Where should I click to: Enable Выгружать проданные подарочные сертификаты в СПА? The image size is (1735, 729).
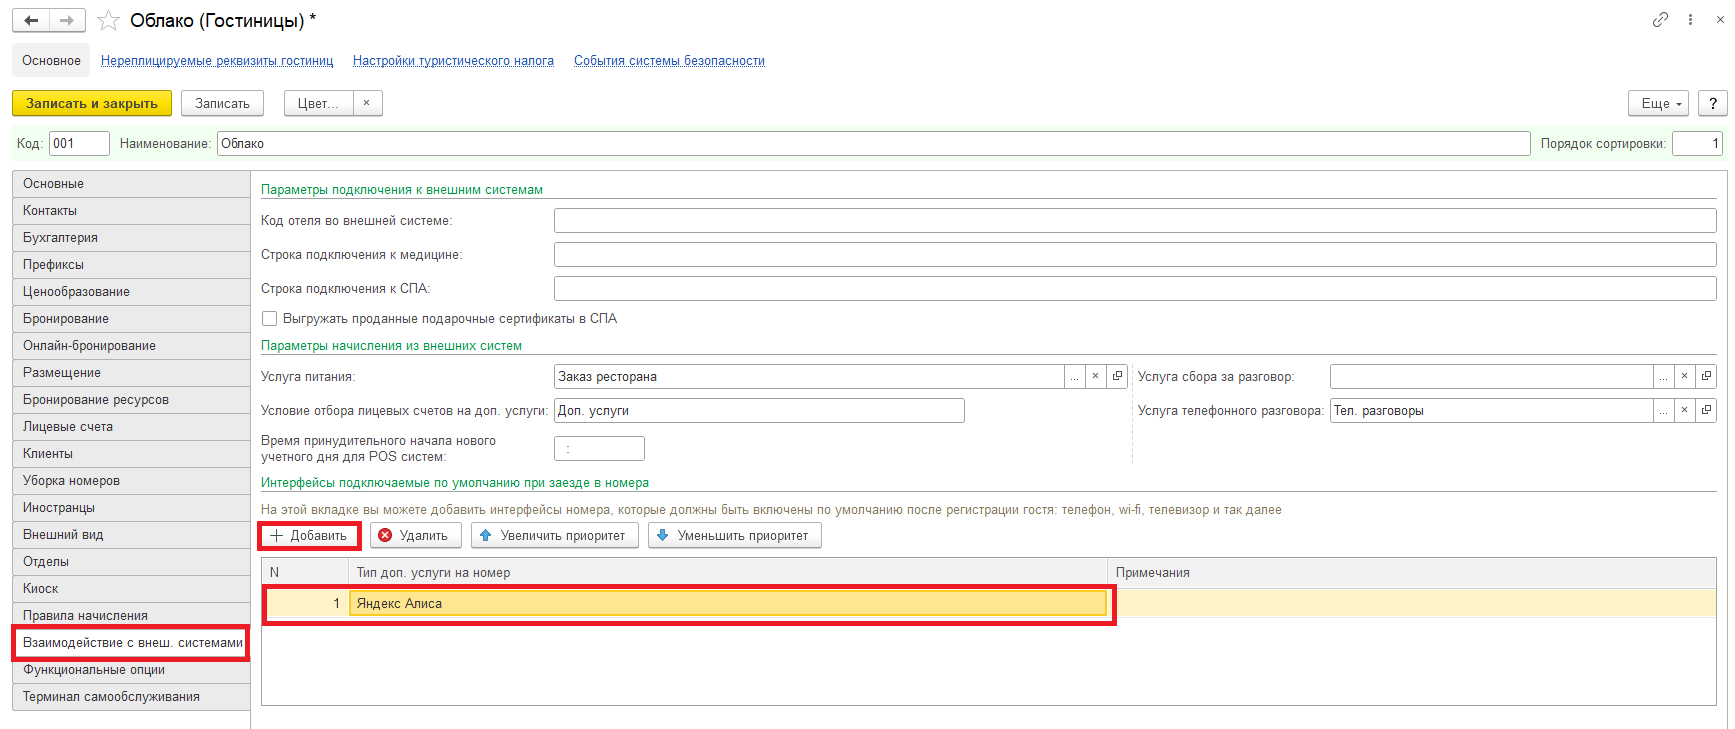click(269, 319)
